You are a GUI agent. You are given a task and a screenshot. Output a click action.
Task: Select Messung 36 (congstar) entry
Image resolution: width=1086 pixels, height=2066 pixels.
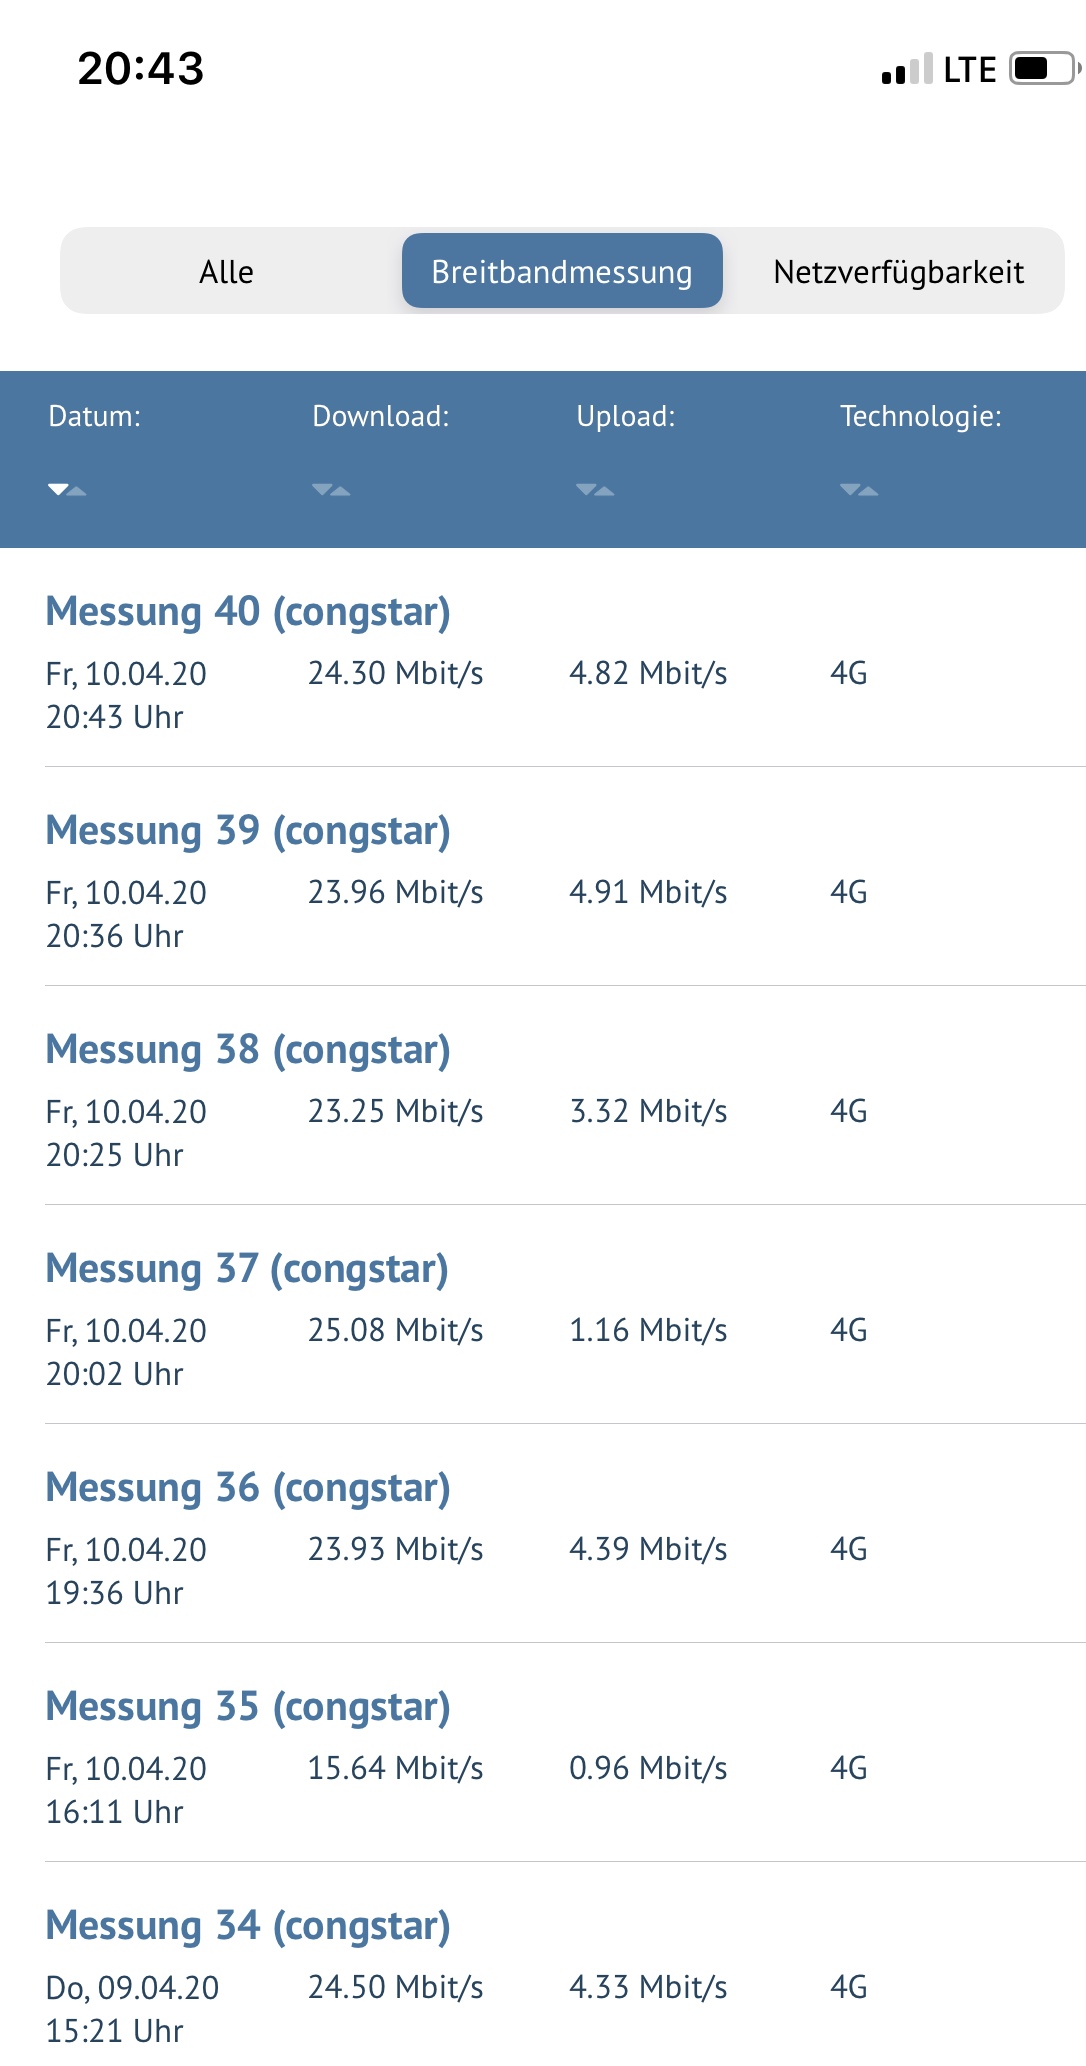tap(248, 1488)
